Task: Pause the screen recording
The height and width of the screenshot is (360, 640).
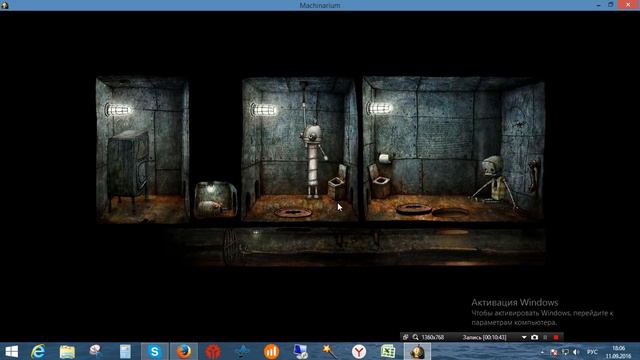Action: 545,337
